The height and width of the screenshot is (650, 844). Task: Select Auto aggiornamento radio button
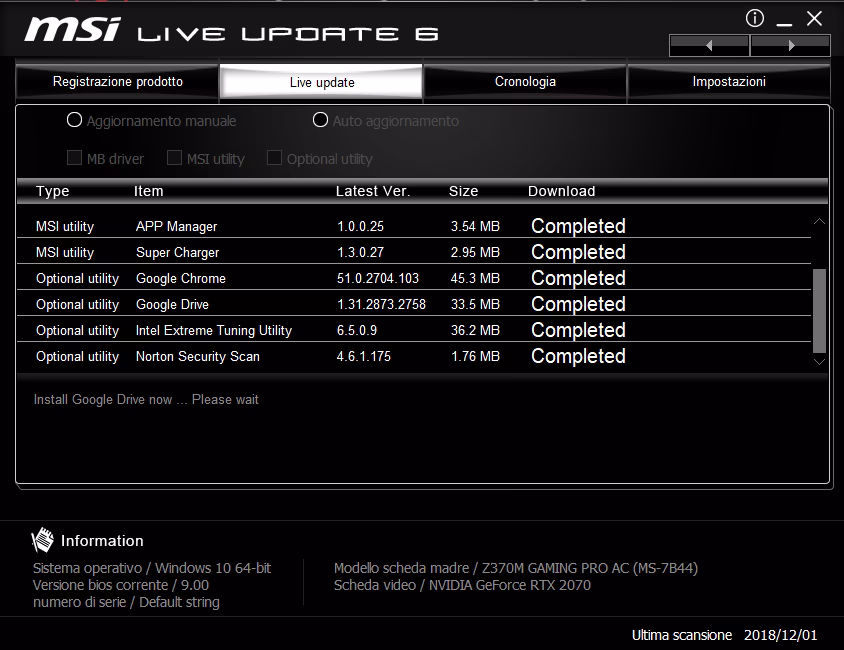click(x=320, y=120)
